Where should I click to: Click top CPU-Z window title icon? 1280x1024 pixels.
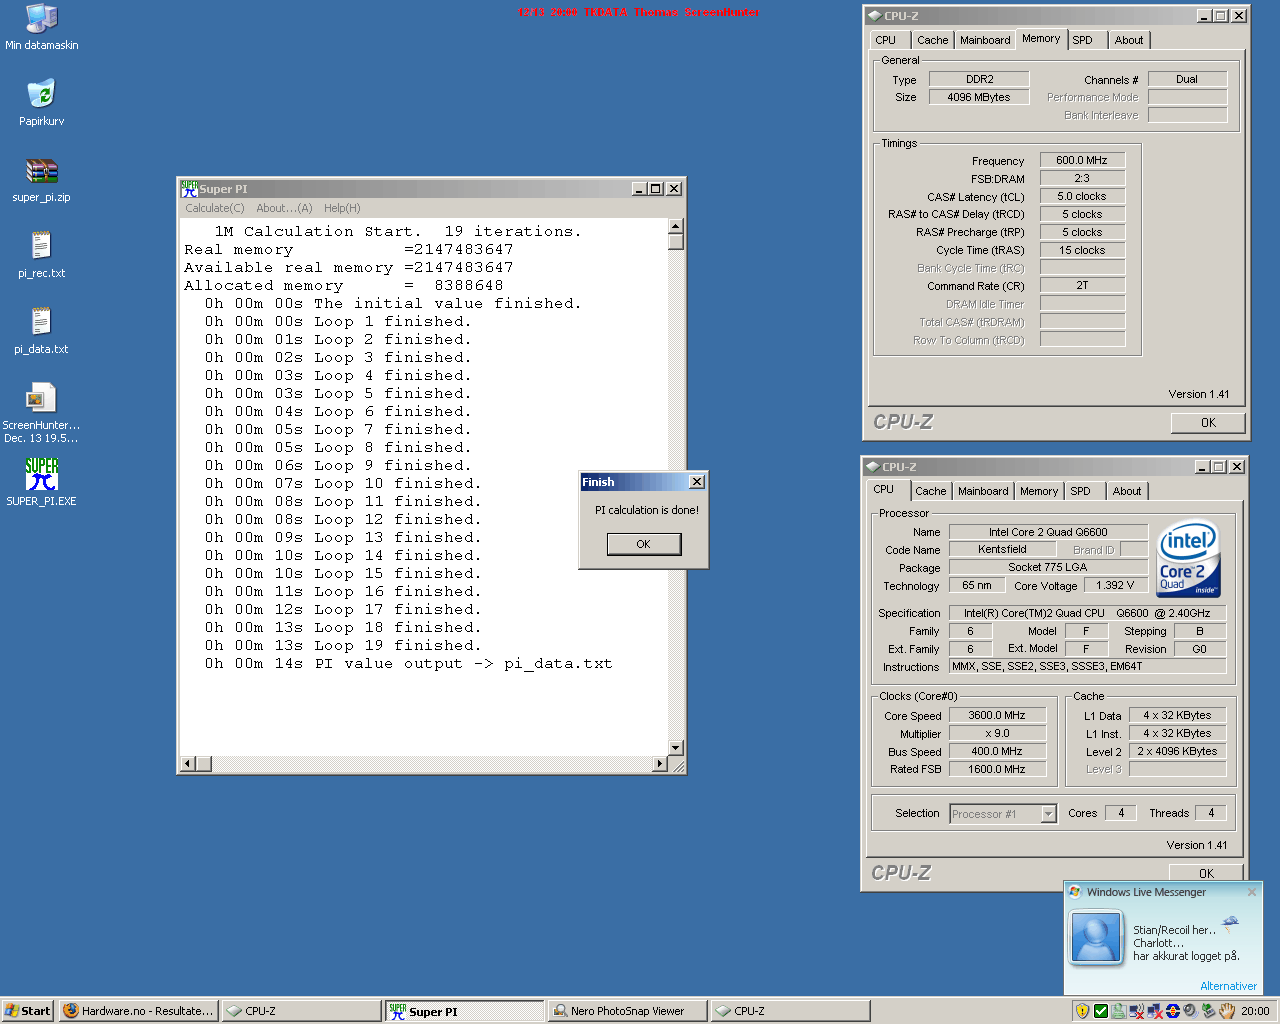tap(874, 15)
